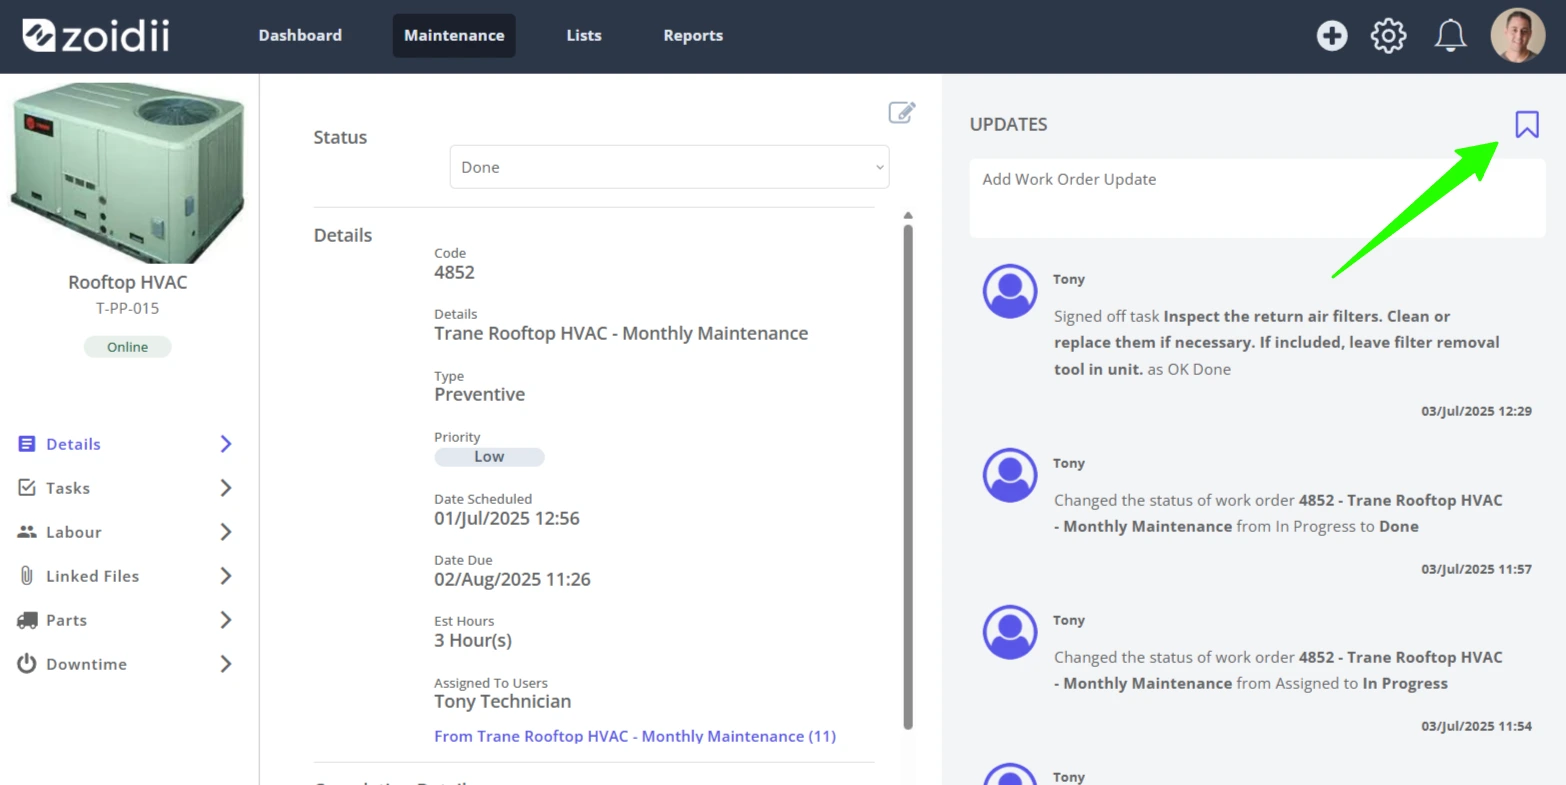Expand the Tasks sidebar chevron
This screenshot has height=785, width=1566.
pos(226,488)
